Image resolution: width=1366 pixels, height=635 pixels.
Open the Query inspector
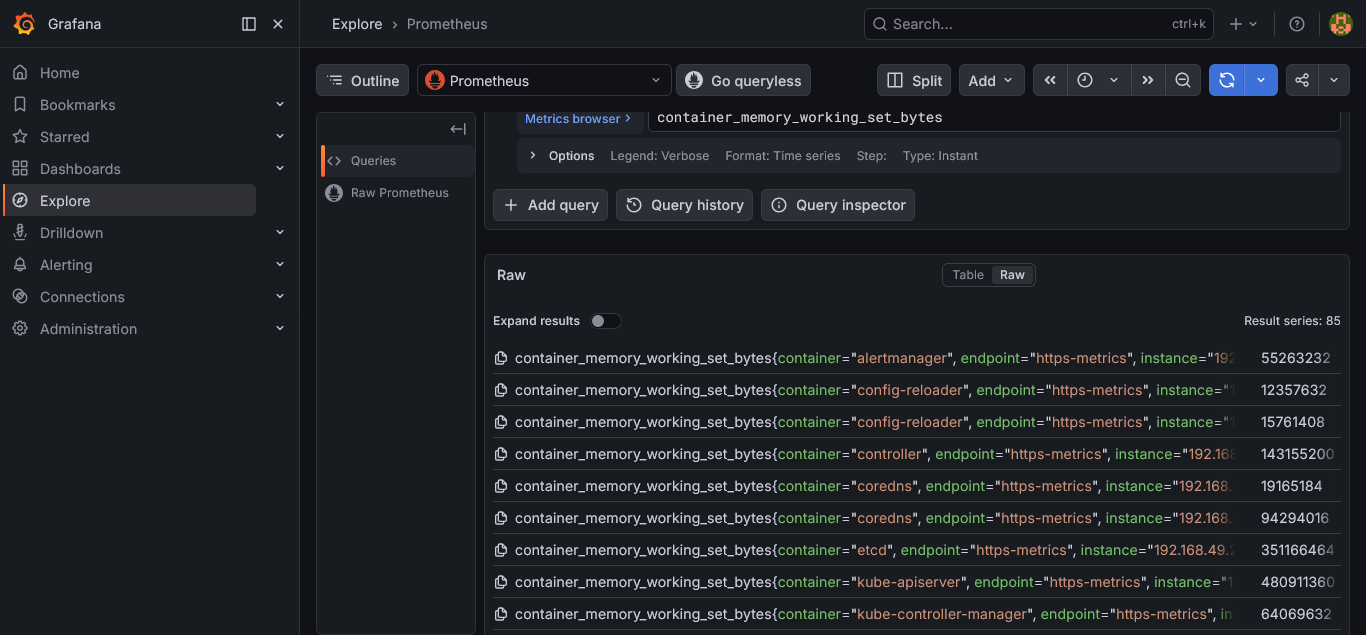(838, 205)
